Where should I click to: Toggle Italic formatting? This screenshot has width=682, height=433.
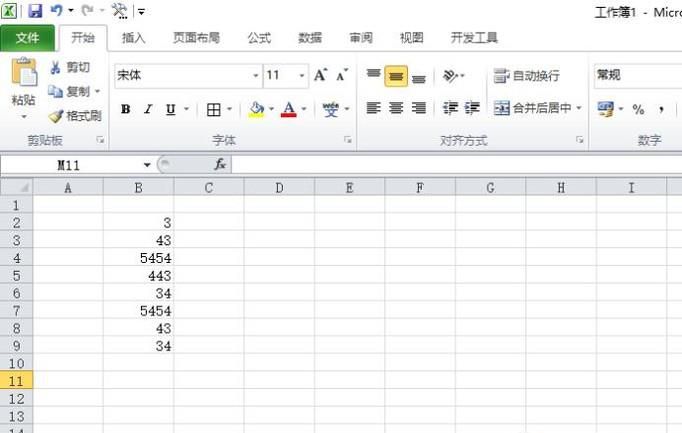[148, 109]
